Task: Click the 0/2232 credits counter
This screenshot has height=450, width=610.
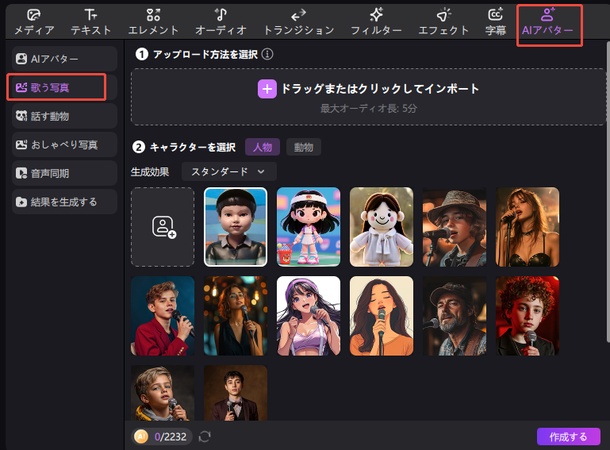Action: 170,437
